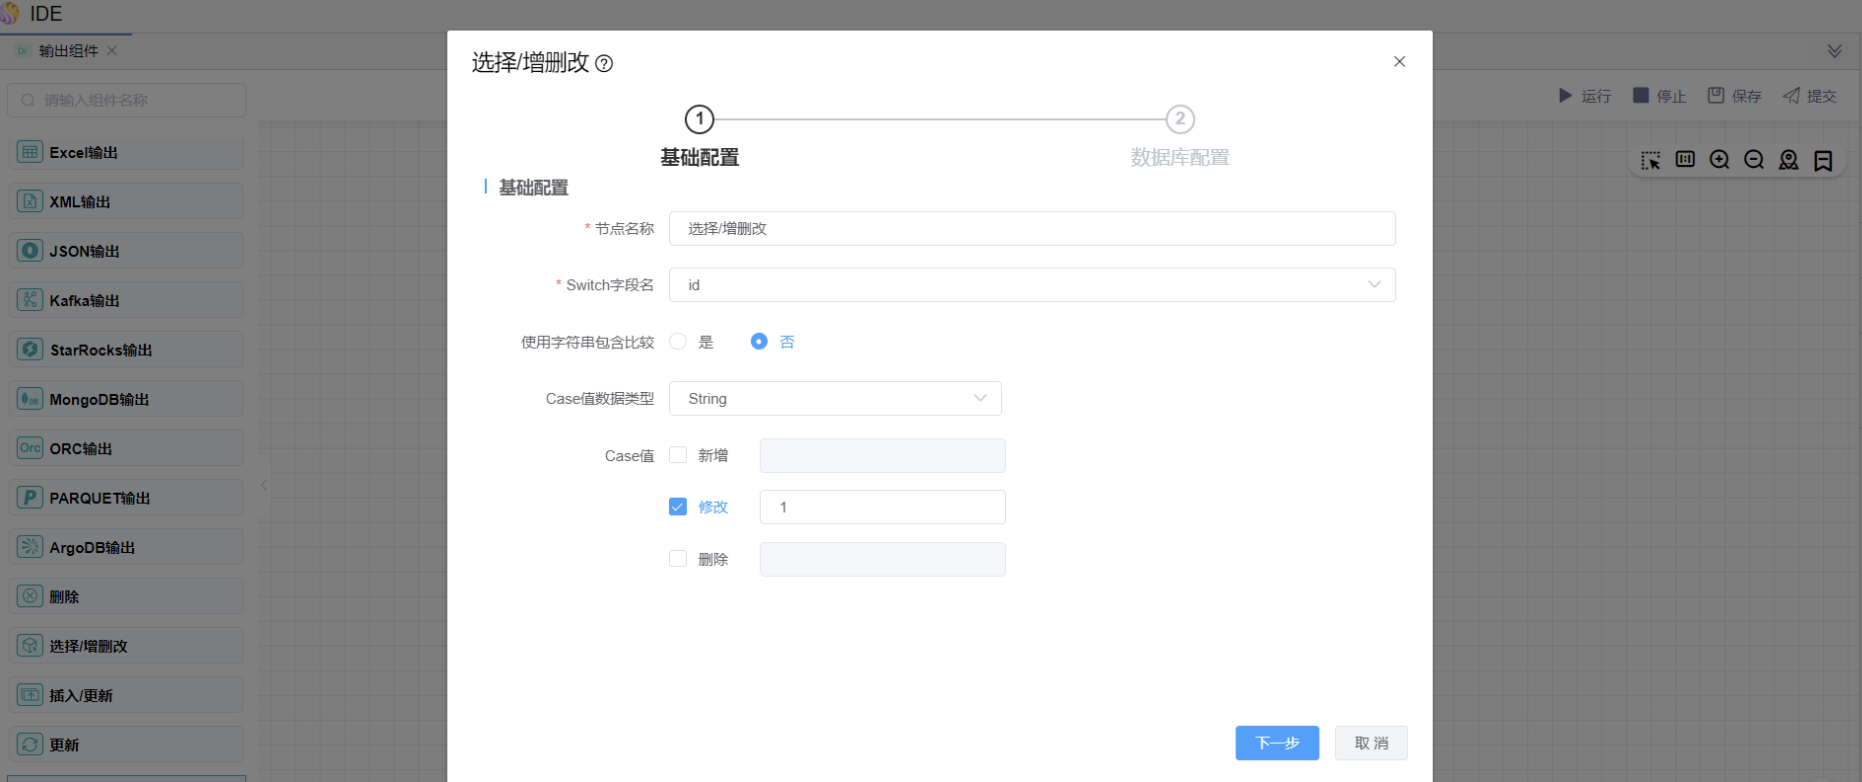Uncheck the 修改 case value checkbox
The width and height of the screenshot is (1862, 782).
tap(678, 507)
